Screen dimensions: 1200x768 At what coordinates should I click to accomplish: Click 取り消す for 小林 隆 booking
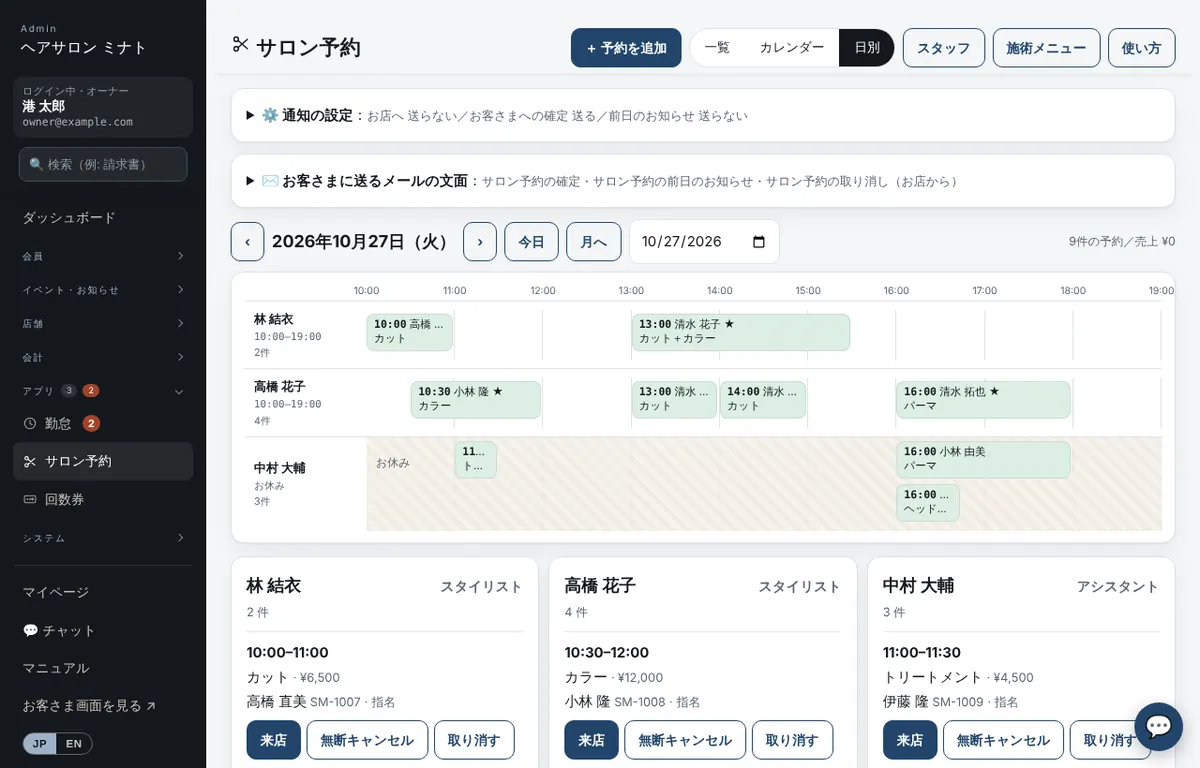coord(792,740)
